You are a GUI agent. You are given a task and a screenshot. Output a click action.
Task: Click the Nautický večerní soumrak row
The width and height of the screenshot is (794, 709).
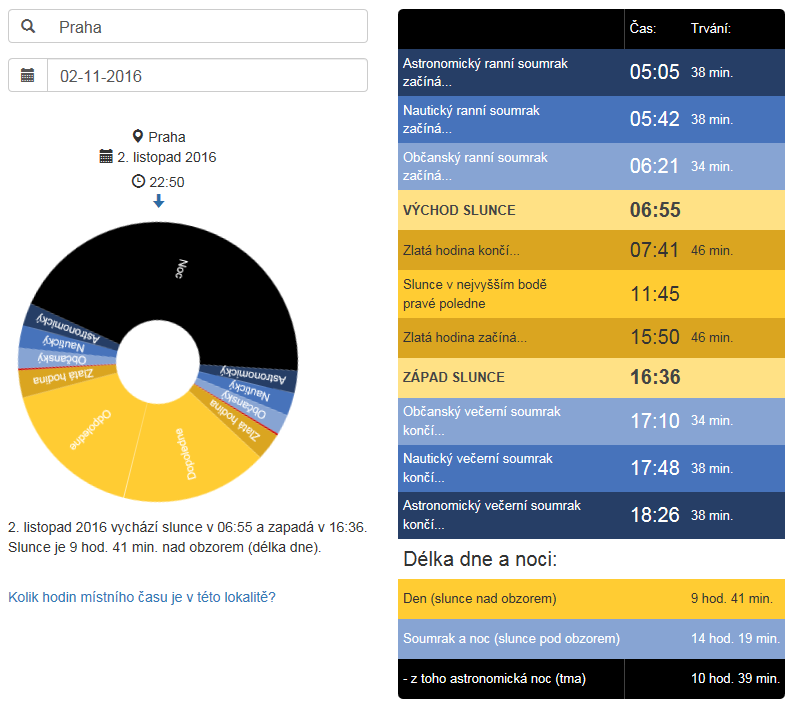tap(590, 468)
